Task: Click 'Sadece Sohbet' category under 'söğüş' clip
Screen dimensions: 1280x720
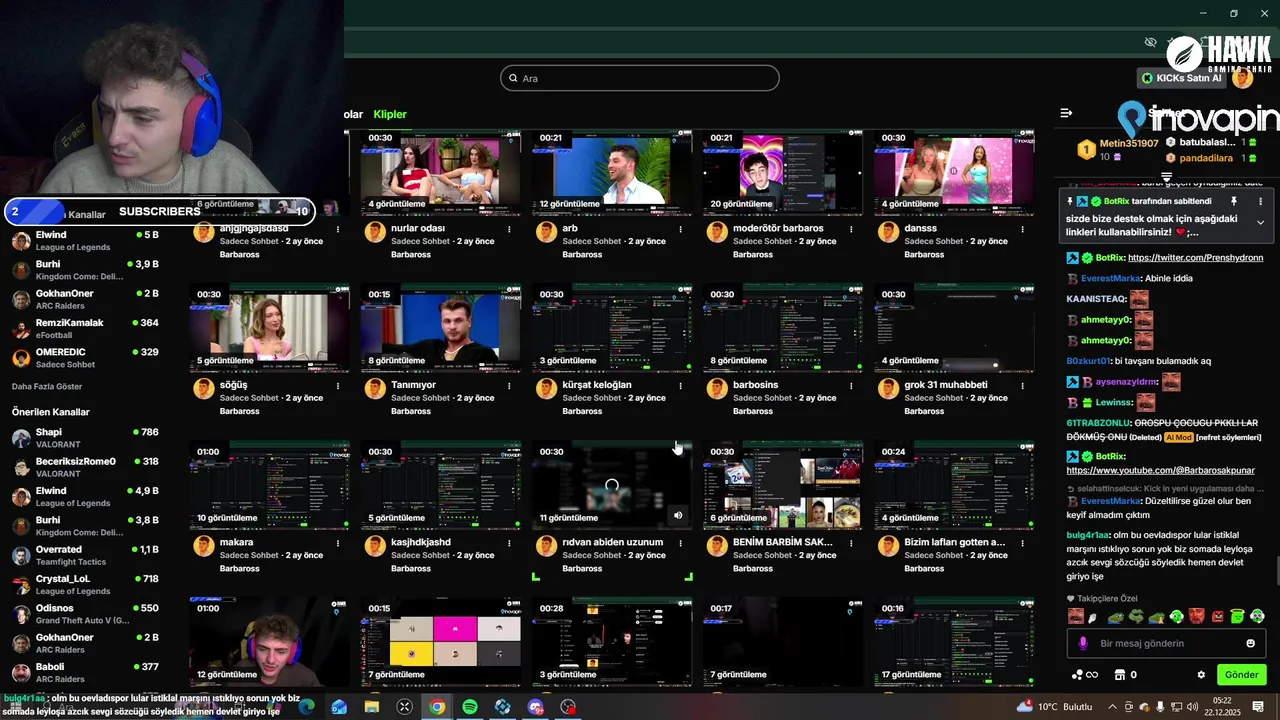Action: [x=249, y=398]
